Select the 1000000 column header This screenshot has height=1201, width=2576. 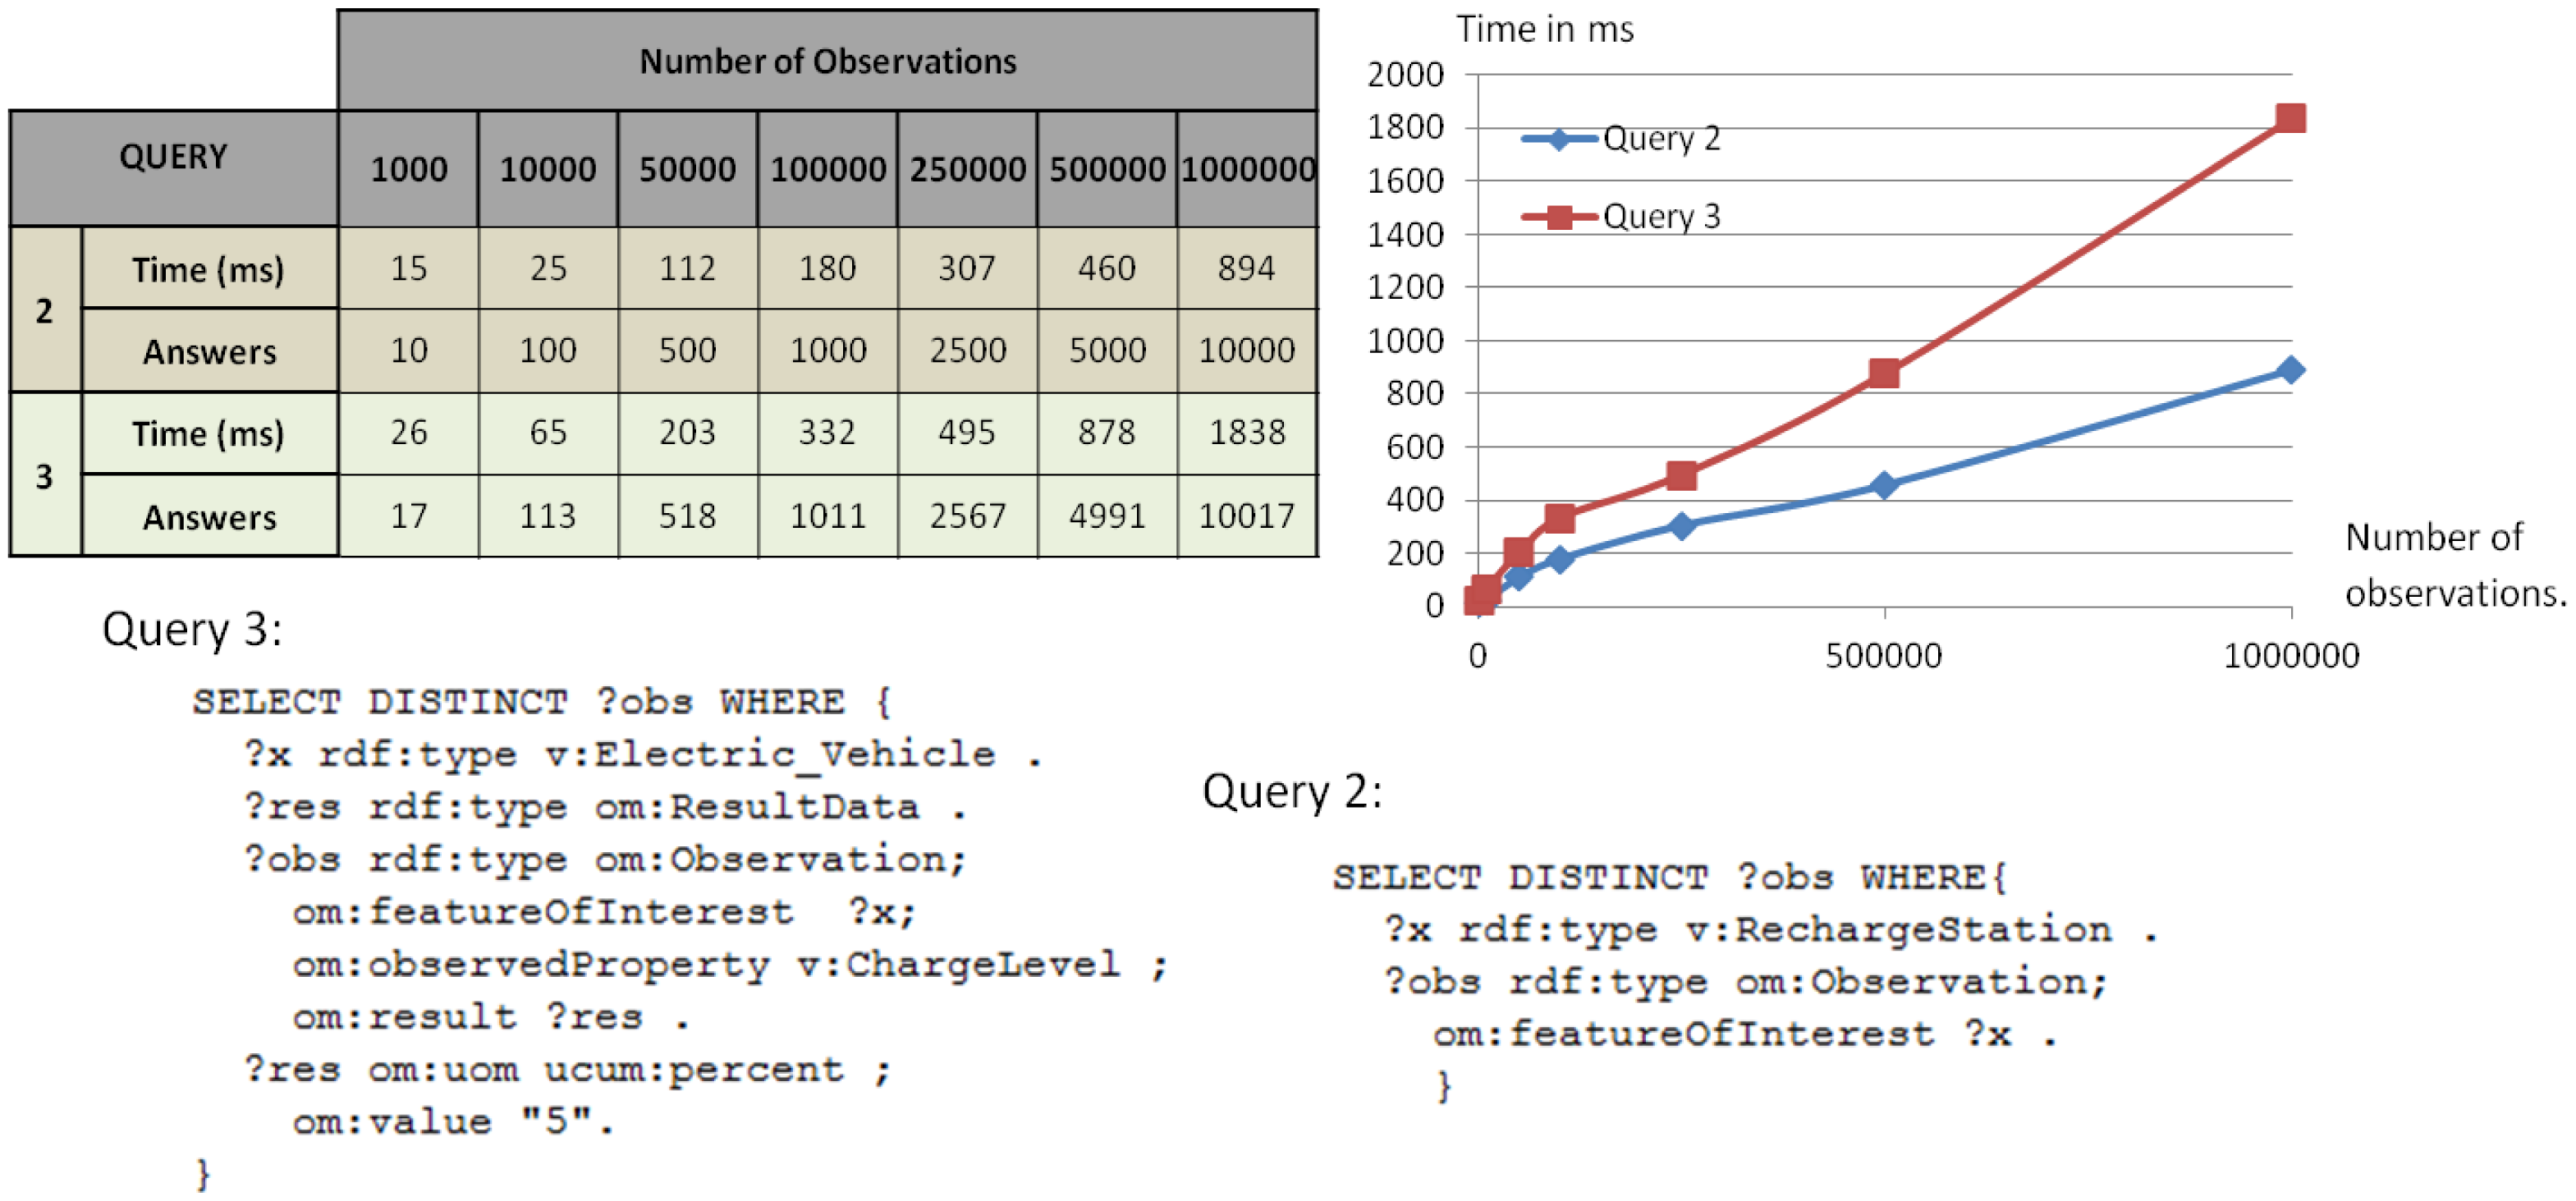[x=1247, y=169]
